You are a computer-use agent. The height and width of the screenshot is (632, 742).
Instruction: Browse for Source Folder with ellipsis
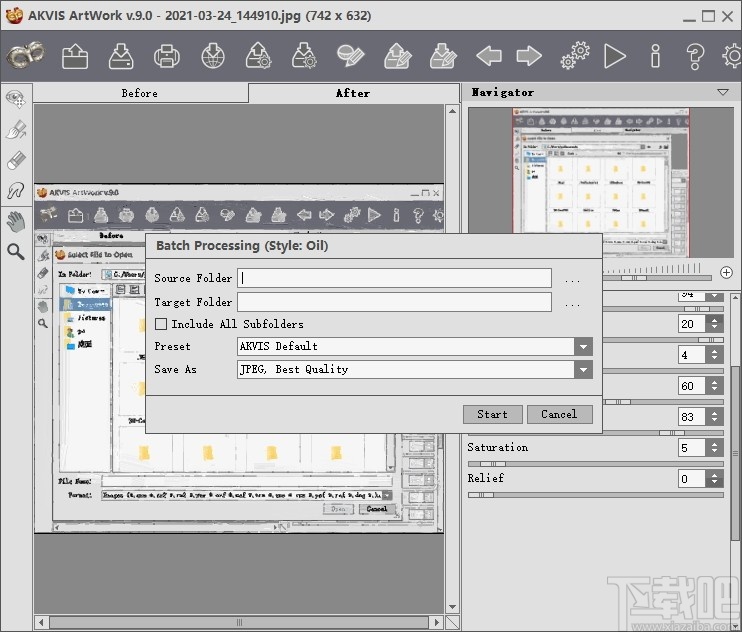click(x=572, y=279)
